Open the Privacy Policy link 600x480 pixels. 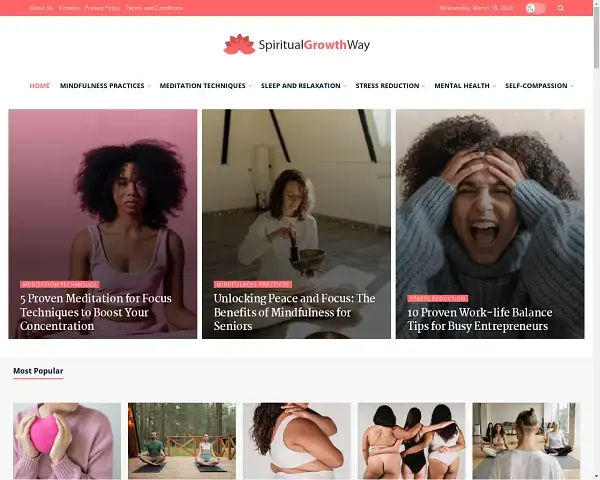[x=102, y=8]
